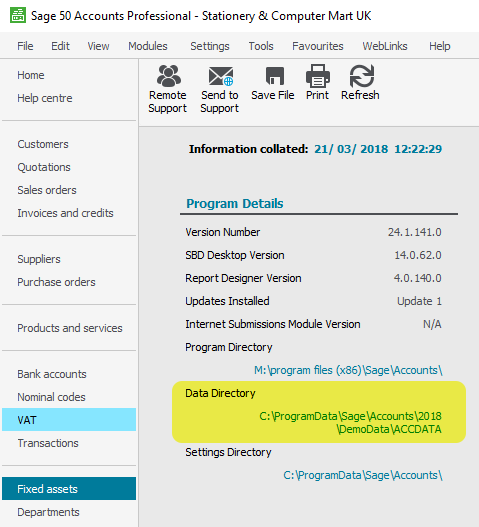Click the Settings Directory path link
The image size is (479, 527).
click(363, 475)
